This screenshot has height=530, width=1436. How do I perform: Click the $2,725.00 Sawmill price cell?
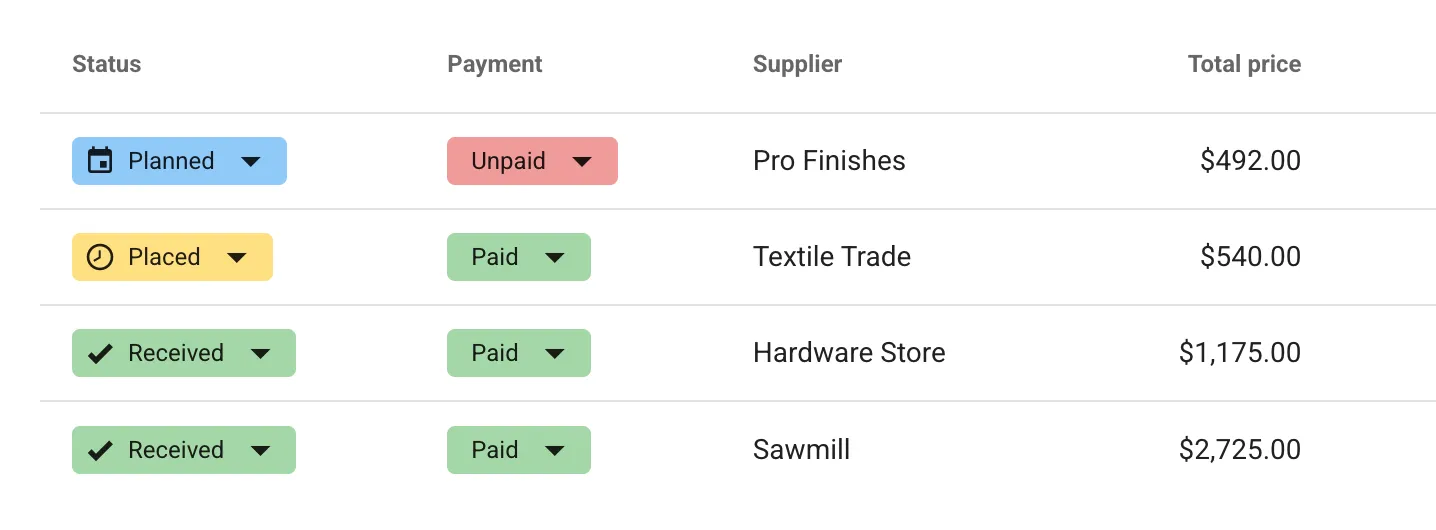(x=1240, y=450)
